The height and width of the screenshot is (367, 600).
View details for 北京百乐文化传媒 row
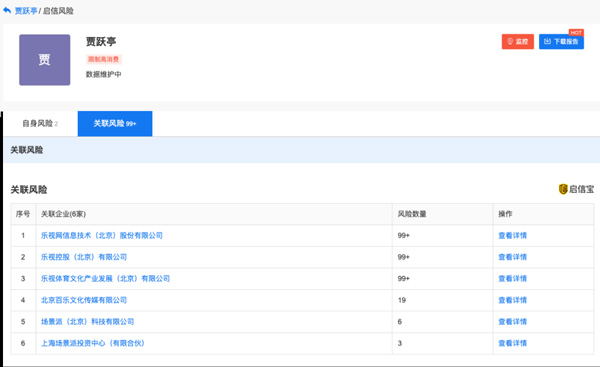512,300
